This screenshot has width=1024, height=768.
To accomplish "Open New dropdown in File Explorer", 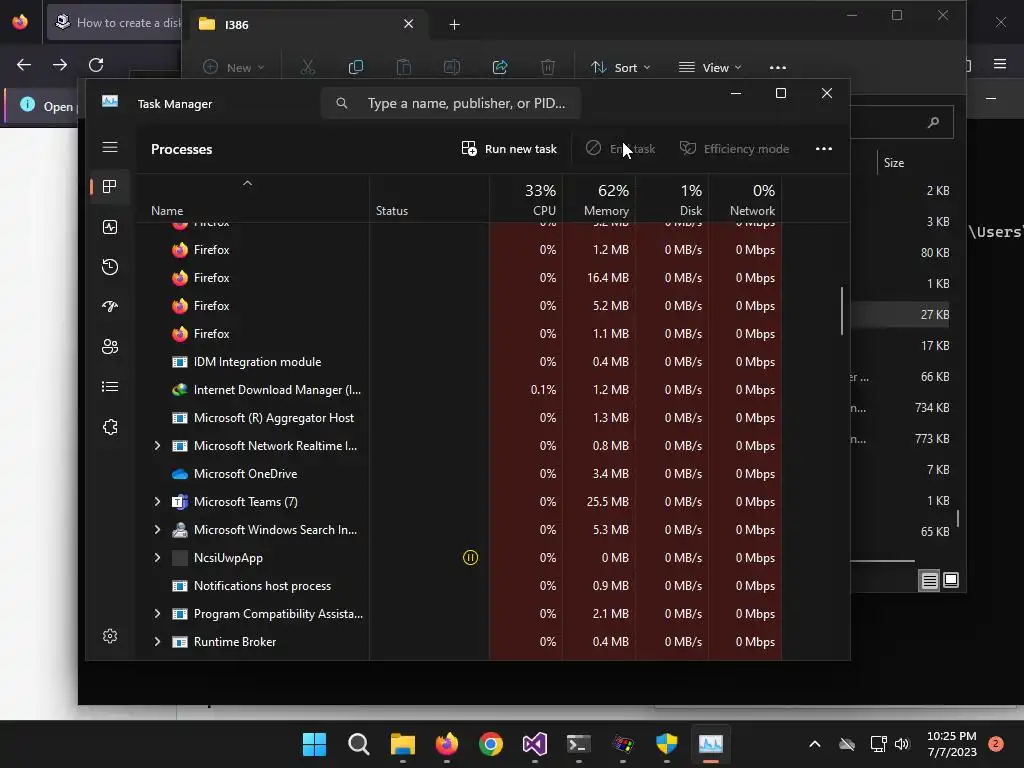I will tap(233, 67).
